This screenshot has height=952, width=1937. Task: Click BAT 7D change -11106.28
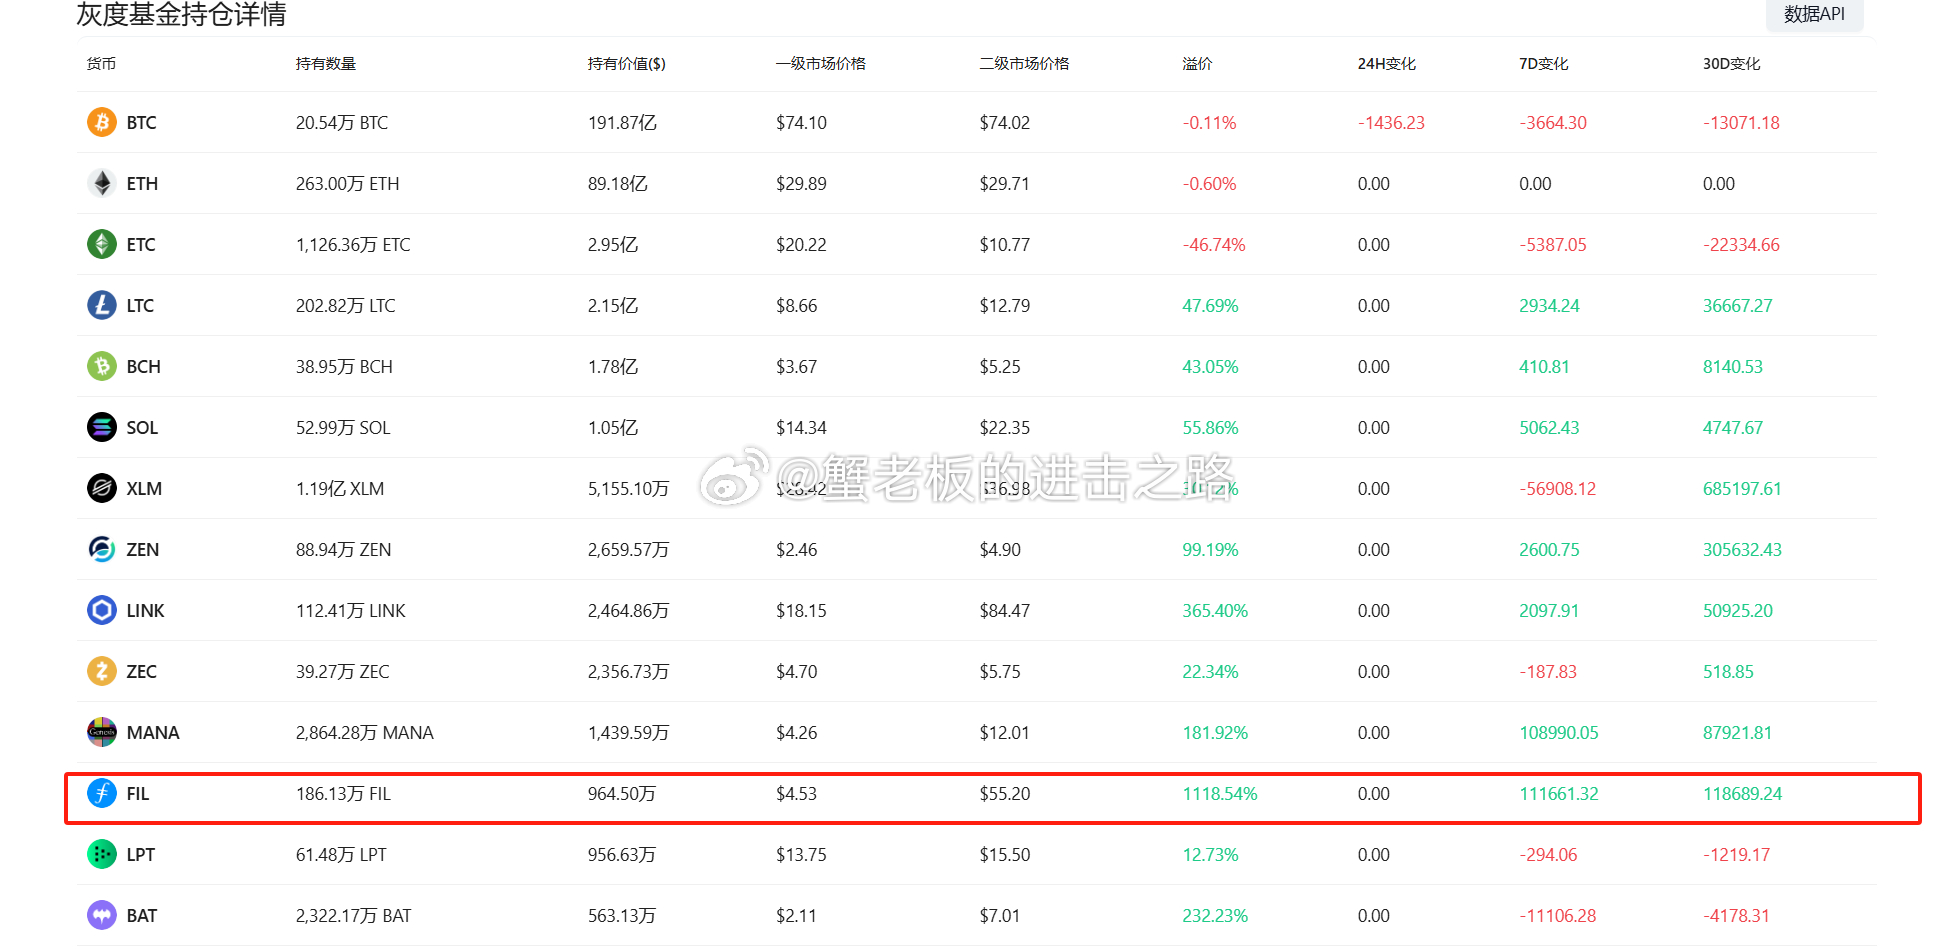1558,915
